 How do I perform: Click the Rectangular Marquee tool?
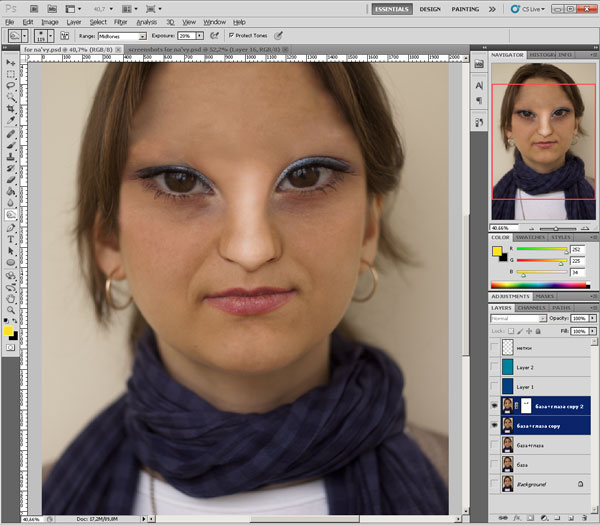tap(11, 74)
